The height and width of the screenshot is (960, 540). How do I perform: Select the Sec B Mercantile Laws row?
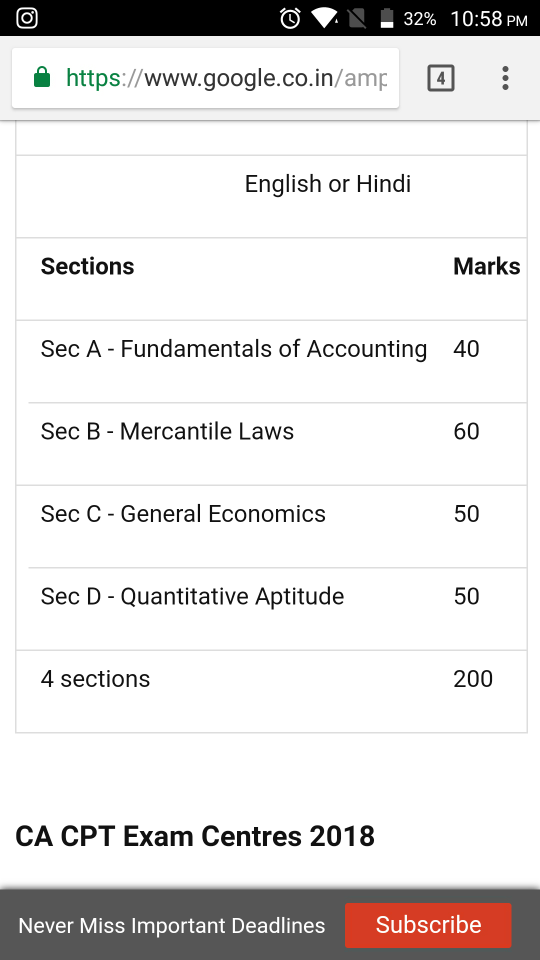point(271,444)
